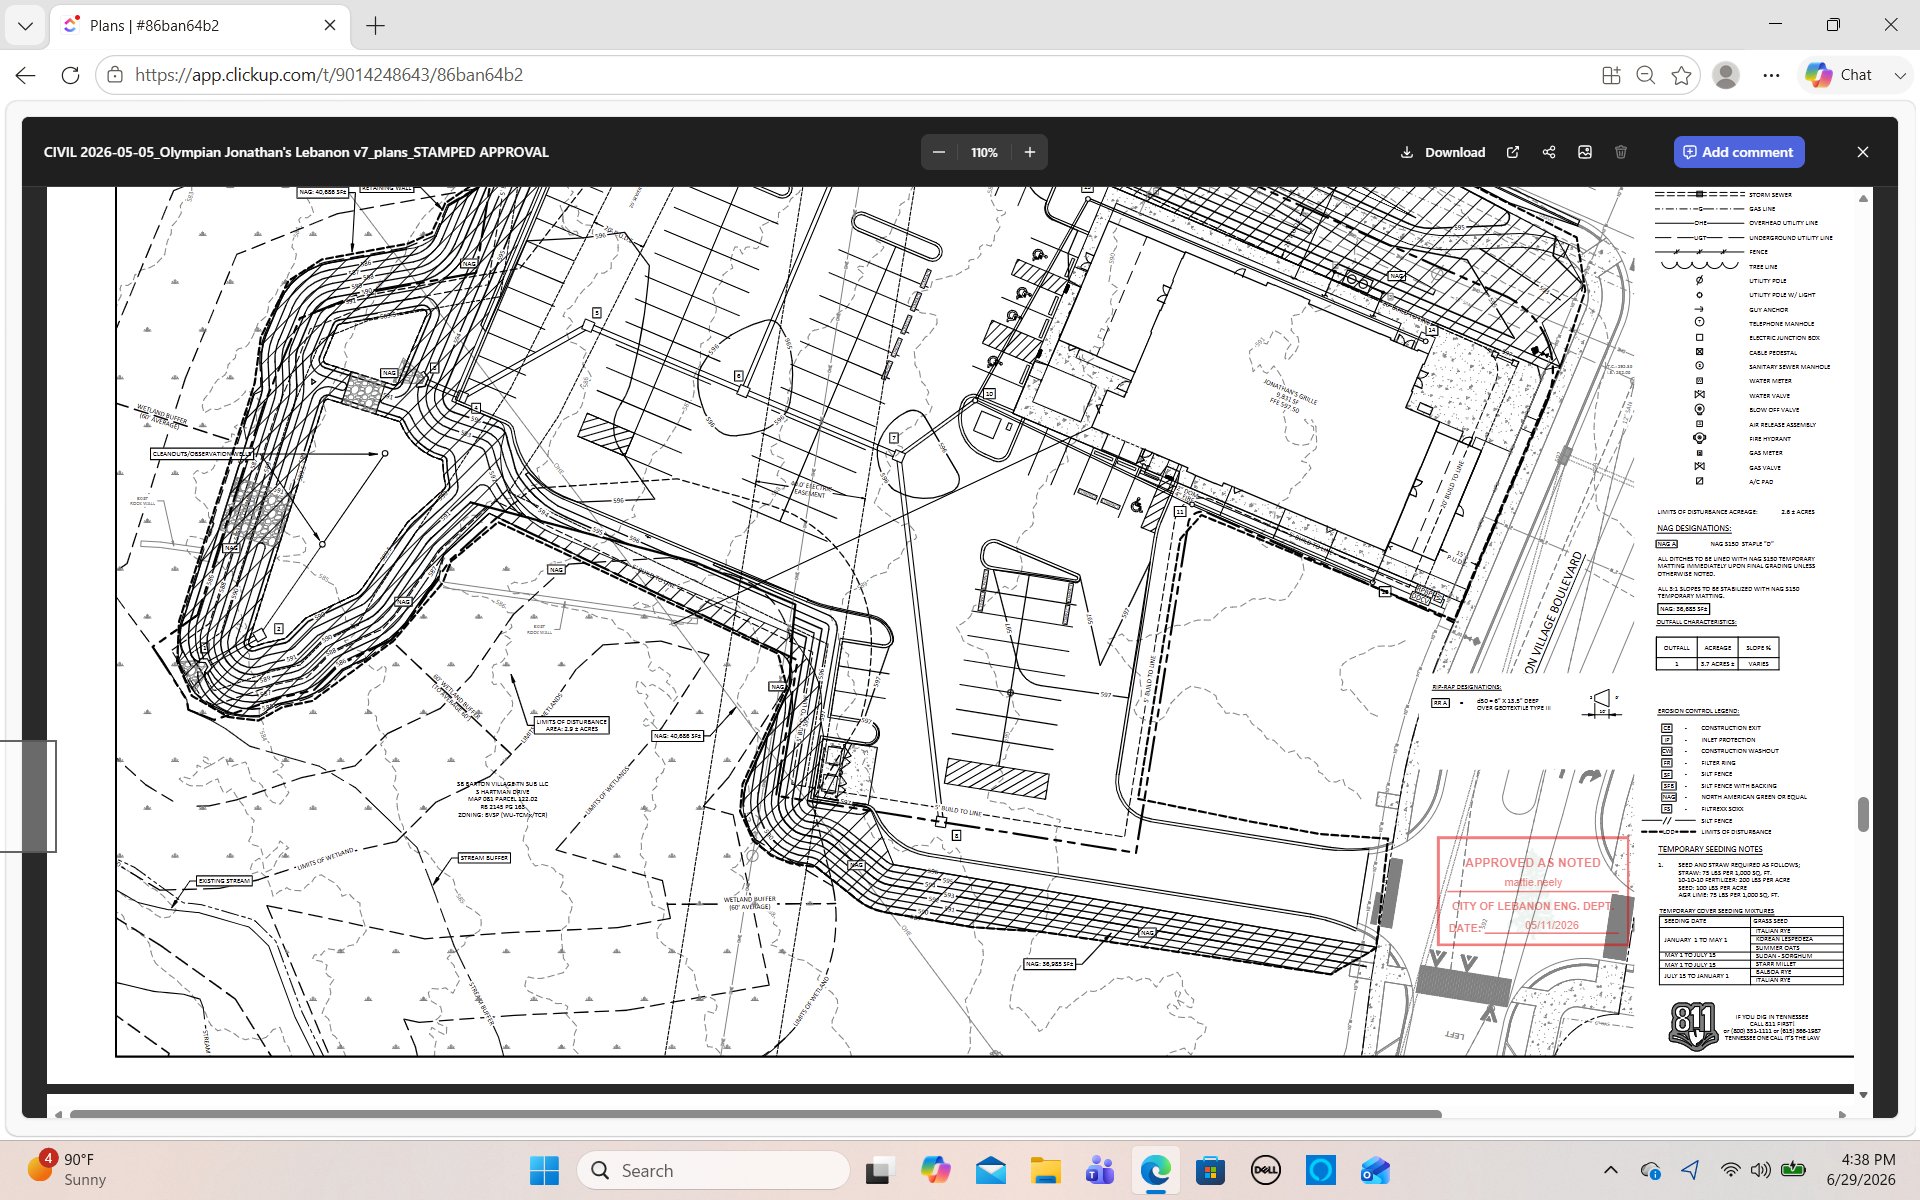Zoom out the plan using the minus button
The height and width of the screenshot is (1200, 1920).
tap(938, 152)
